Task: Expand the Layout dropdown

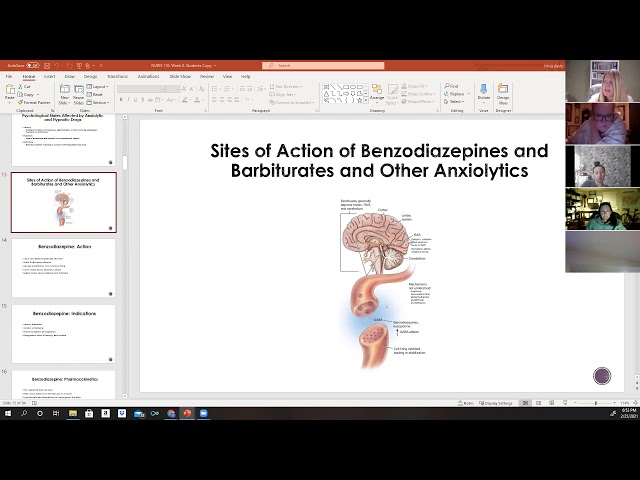Action: pos(98,87)
